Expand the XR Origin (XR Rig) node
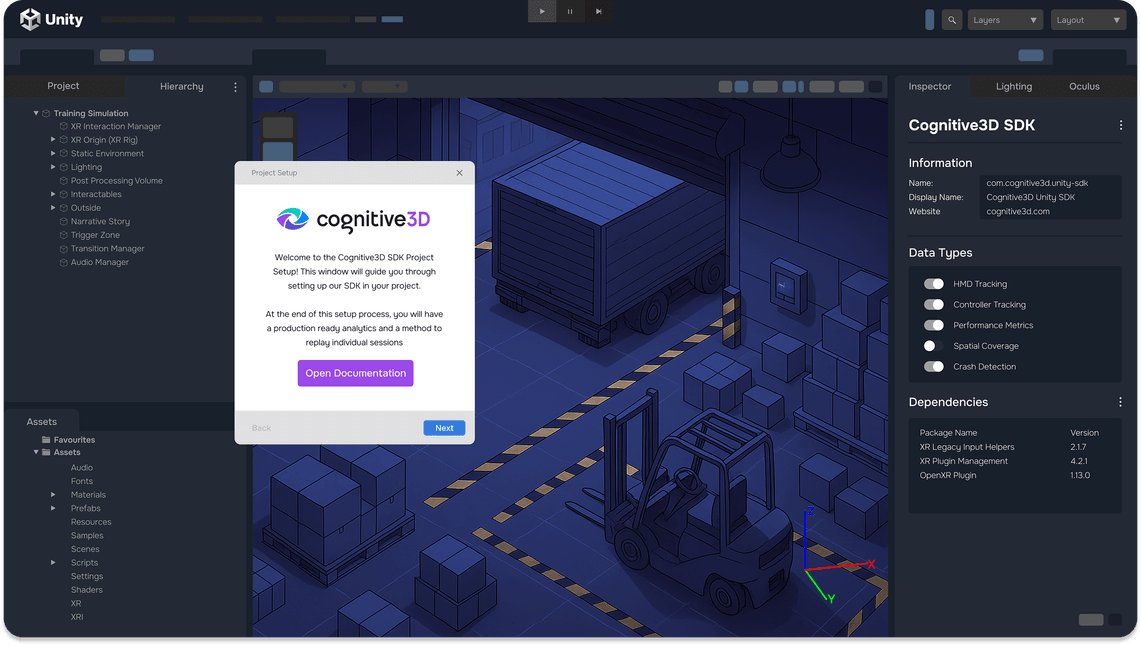The image size is (1141, 645). [53, 140]
